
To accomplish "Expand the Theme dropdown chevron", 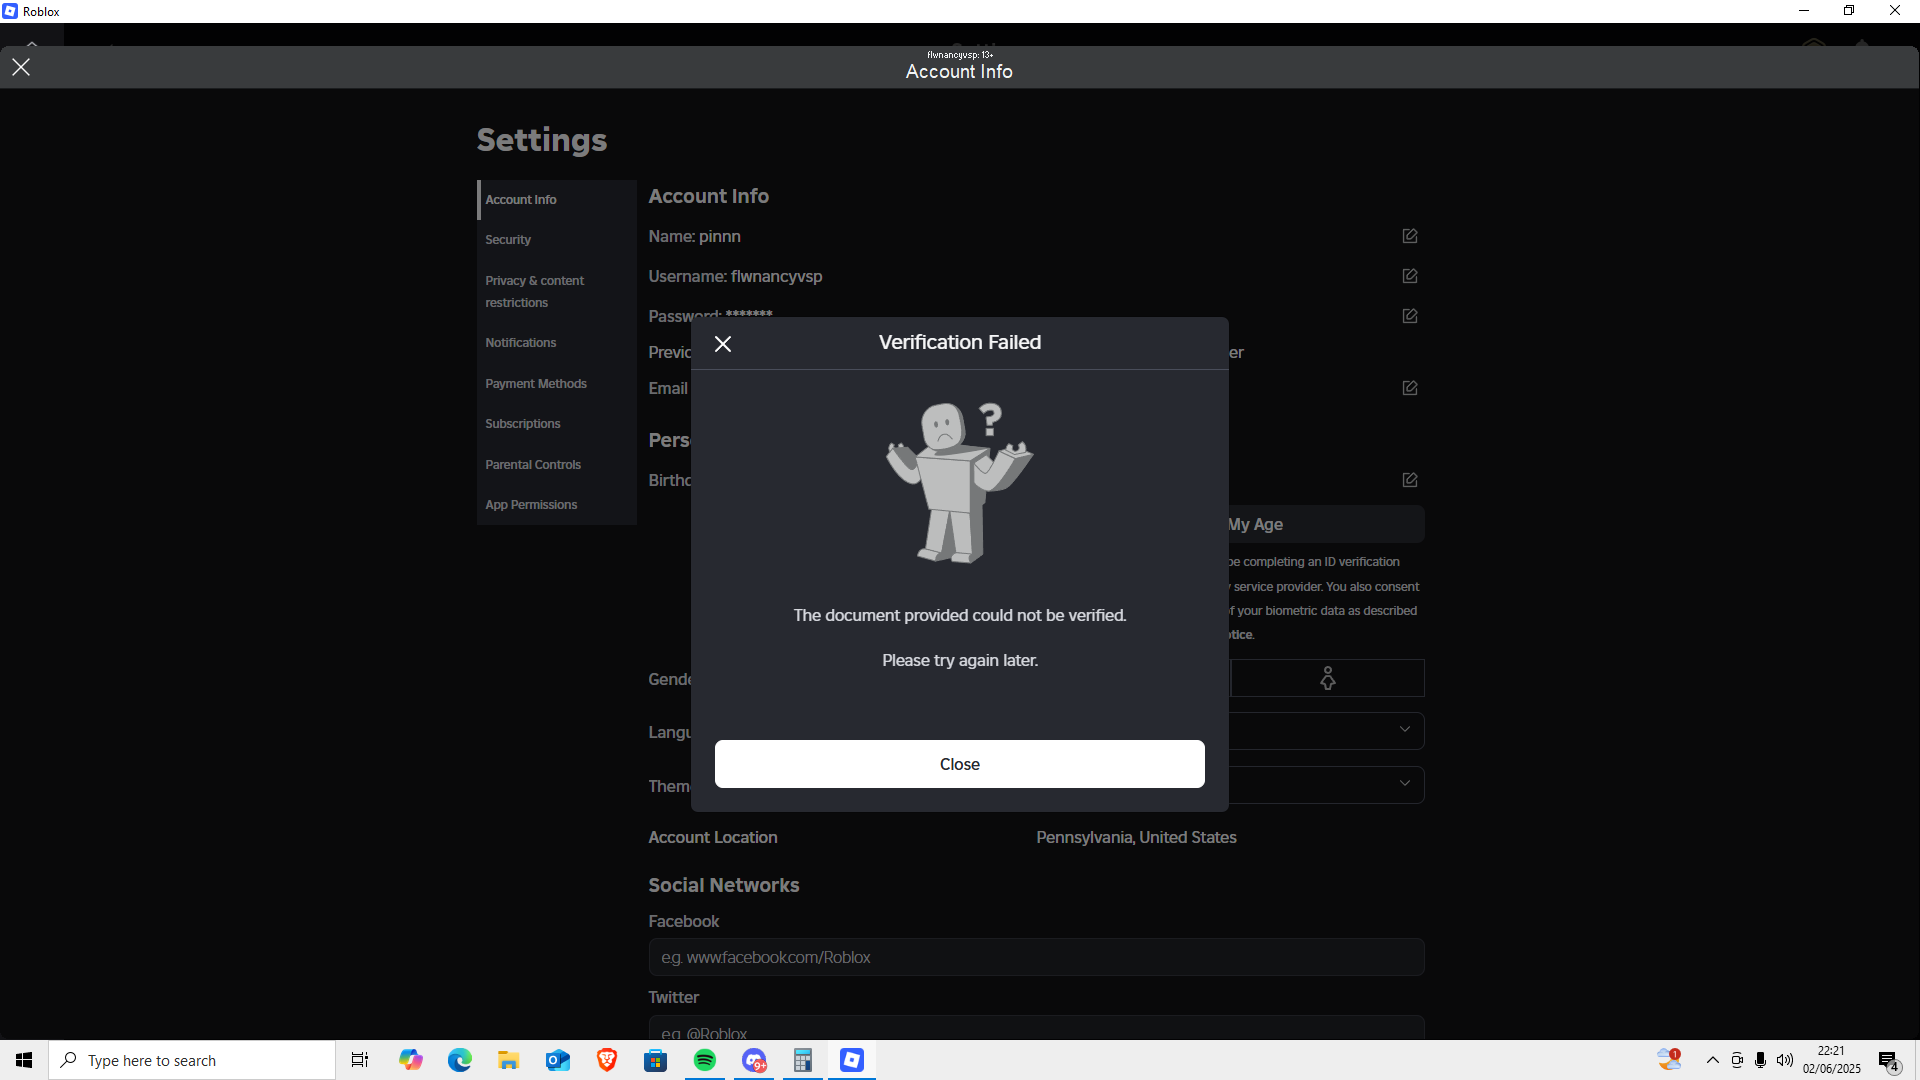I will [x=1404, y=784].
